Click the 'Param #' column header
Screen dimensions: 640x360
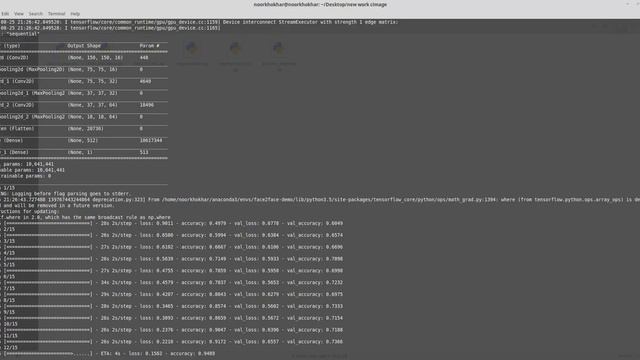pyautogui.click(x=149, y=46)
